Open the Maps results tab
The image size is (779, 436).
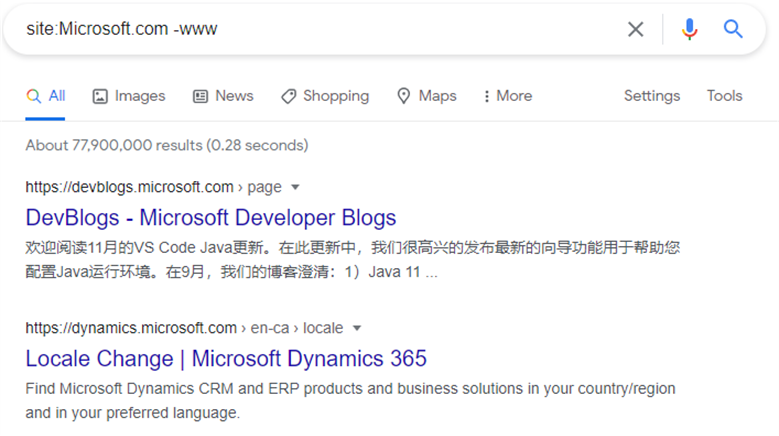(x=427, y=96)
